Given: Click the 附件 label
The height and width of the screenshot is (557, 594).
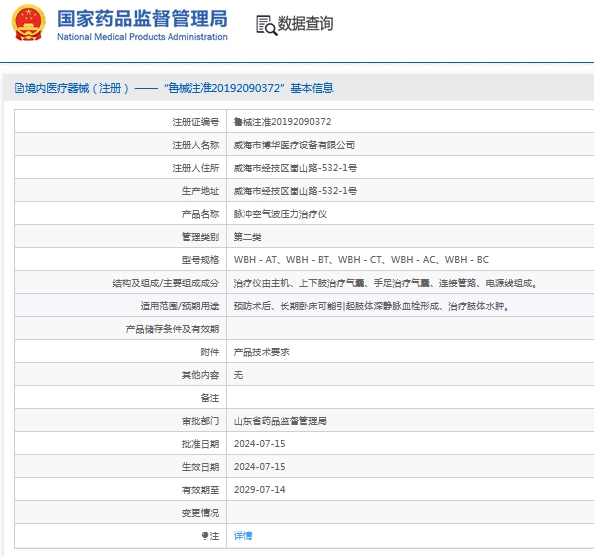Looking at the screenshot, I should [x=209, y=352].
